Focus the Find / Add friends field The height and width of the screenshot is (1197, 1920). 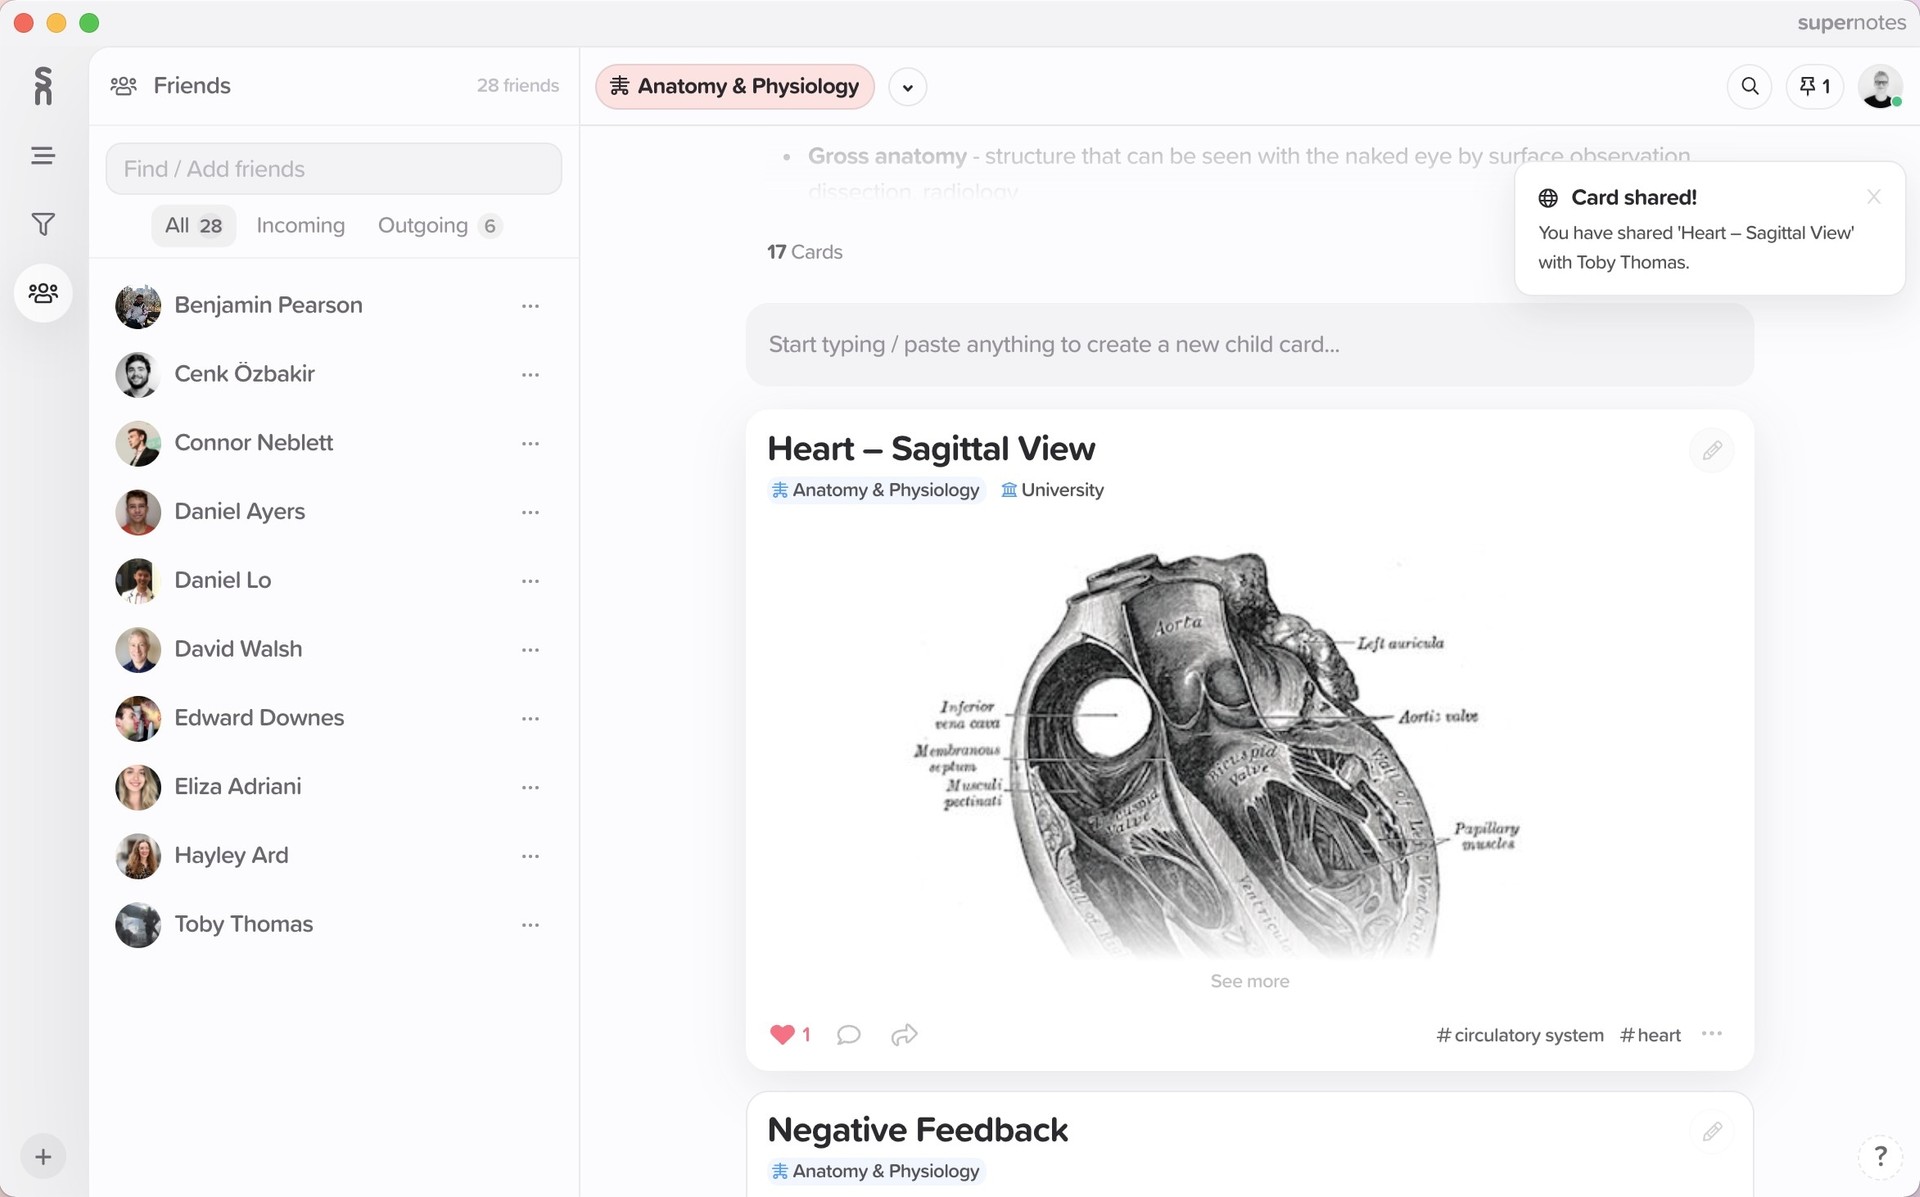pos(334,169)
